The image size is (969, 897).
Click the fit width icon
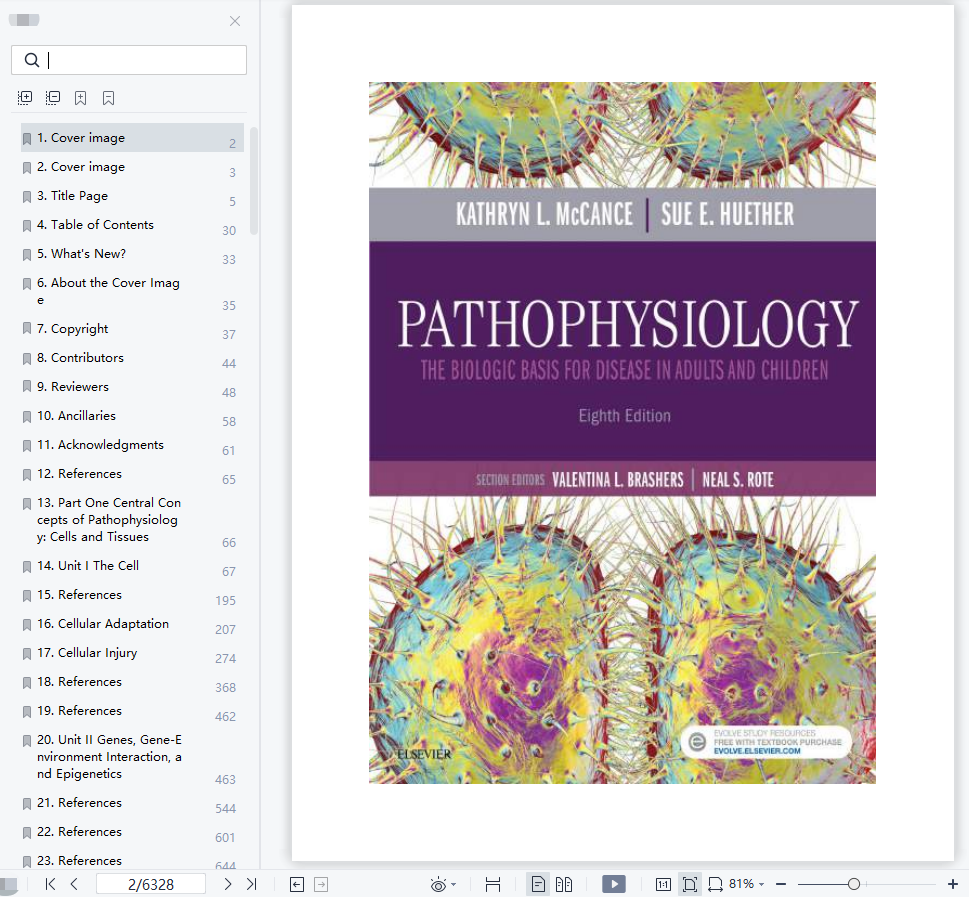715,885
